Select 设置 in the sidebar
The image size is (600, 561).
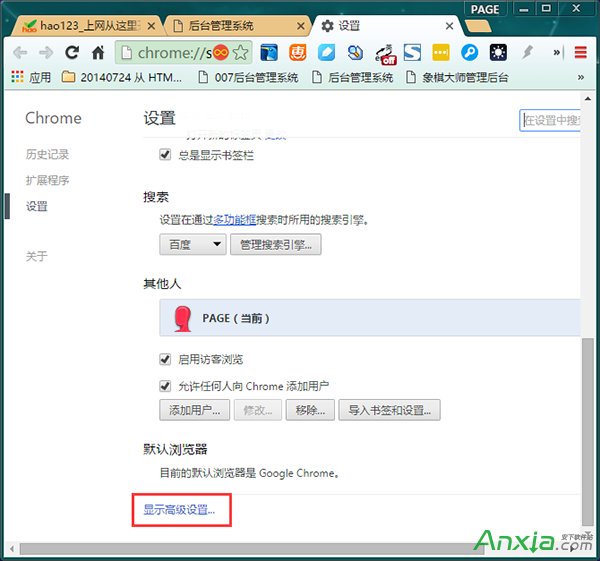coord(37,206)
